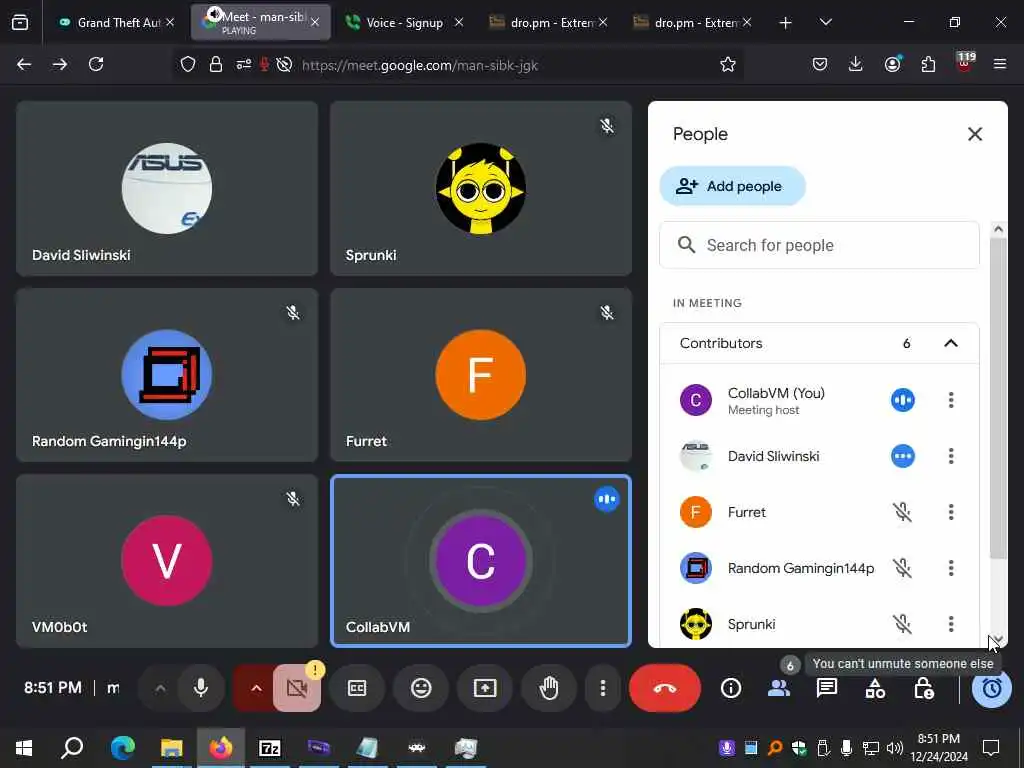Viewport: 1024px width, 768px height.
Task: Open the emoji reactions button
Action: pos(421,688)
